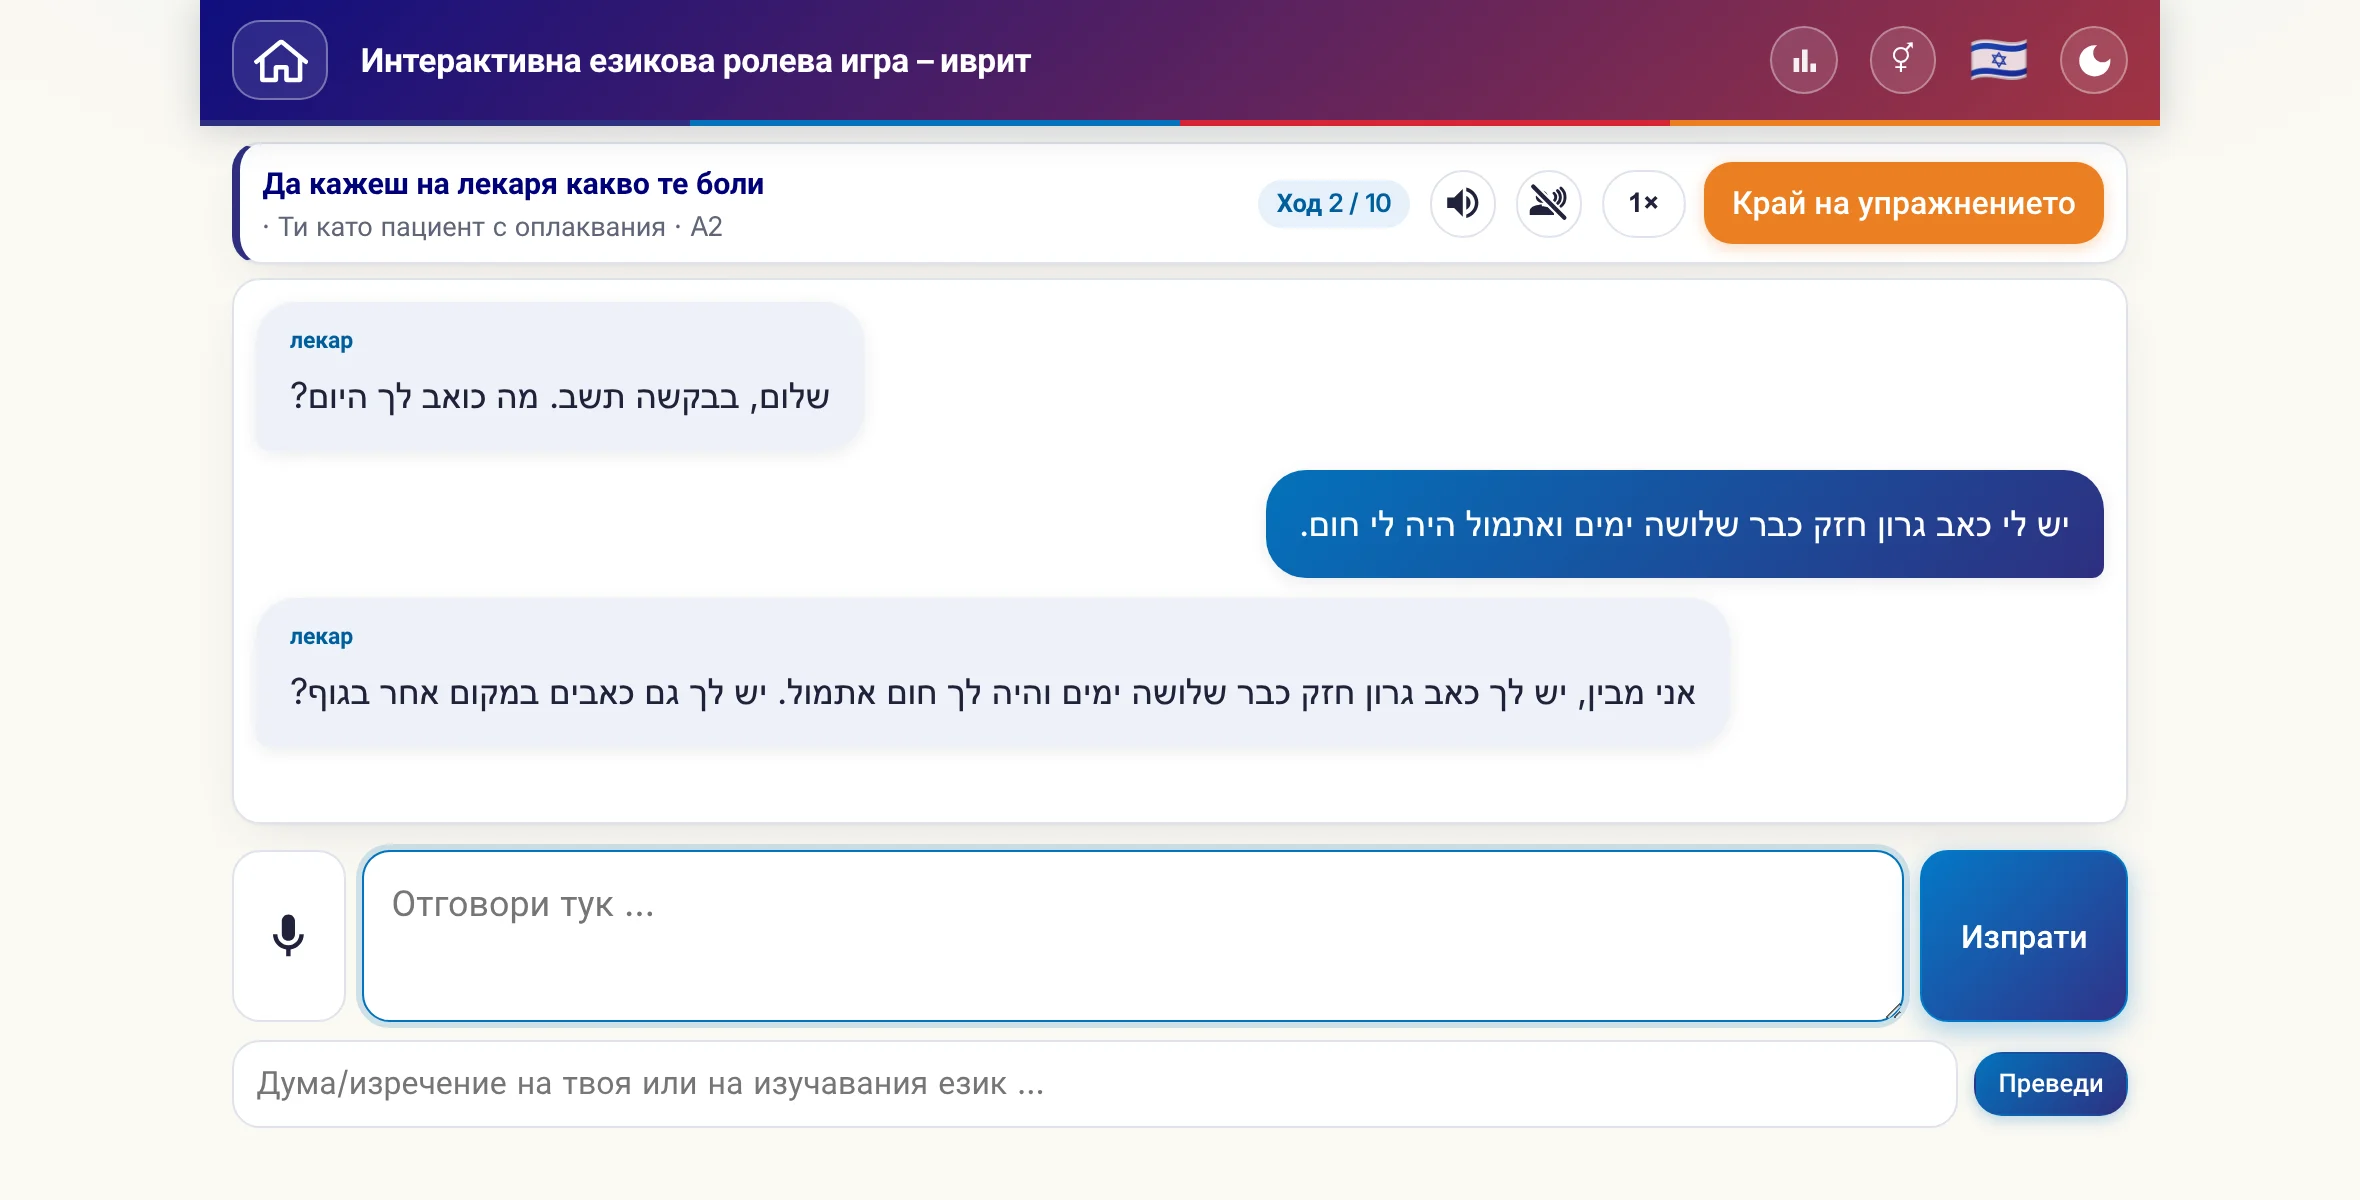Focus the Отговори тук reply field
The height and width of the screenshot is (1200, 2360).
pos(1132,936)
